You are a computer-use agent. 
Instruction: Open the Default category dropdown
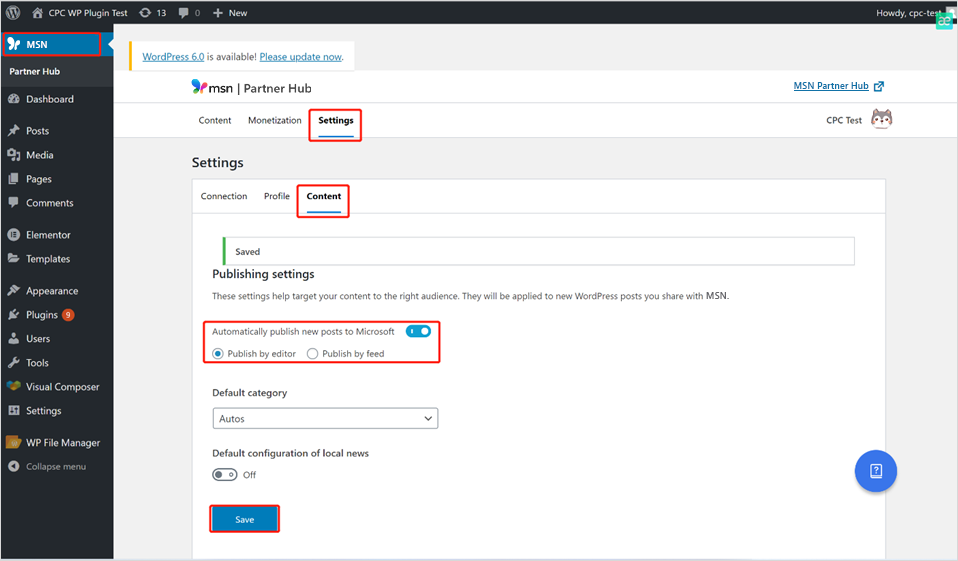coord(325,419)
